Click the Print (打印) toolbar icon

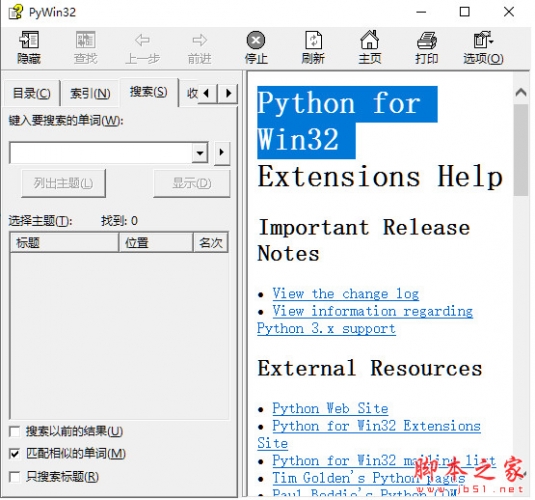(426, 40)
